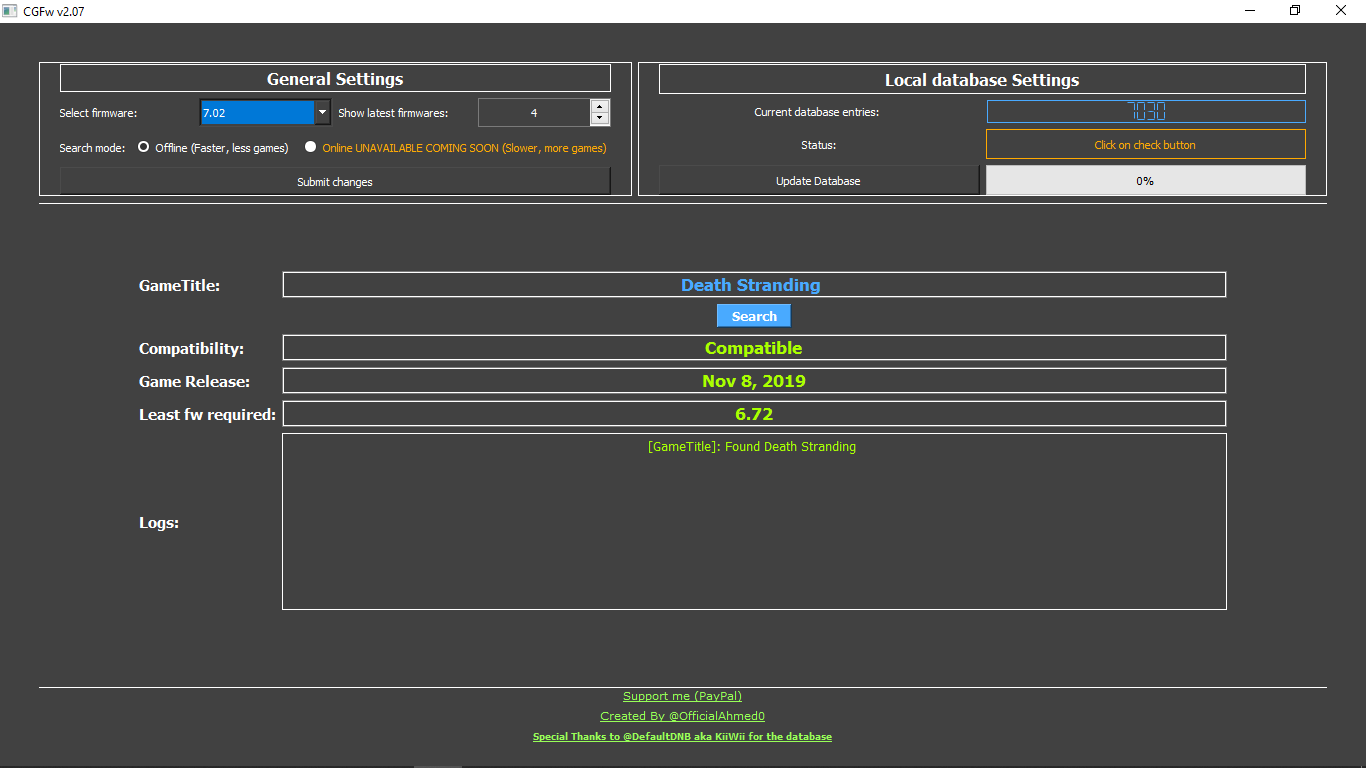The image size is (1366, 768).
Task: Click the Current database entries counter display
Action: (x=1146, y=111)
